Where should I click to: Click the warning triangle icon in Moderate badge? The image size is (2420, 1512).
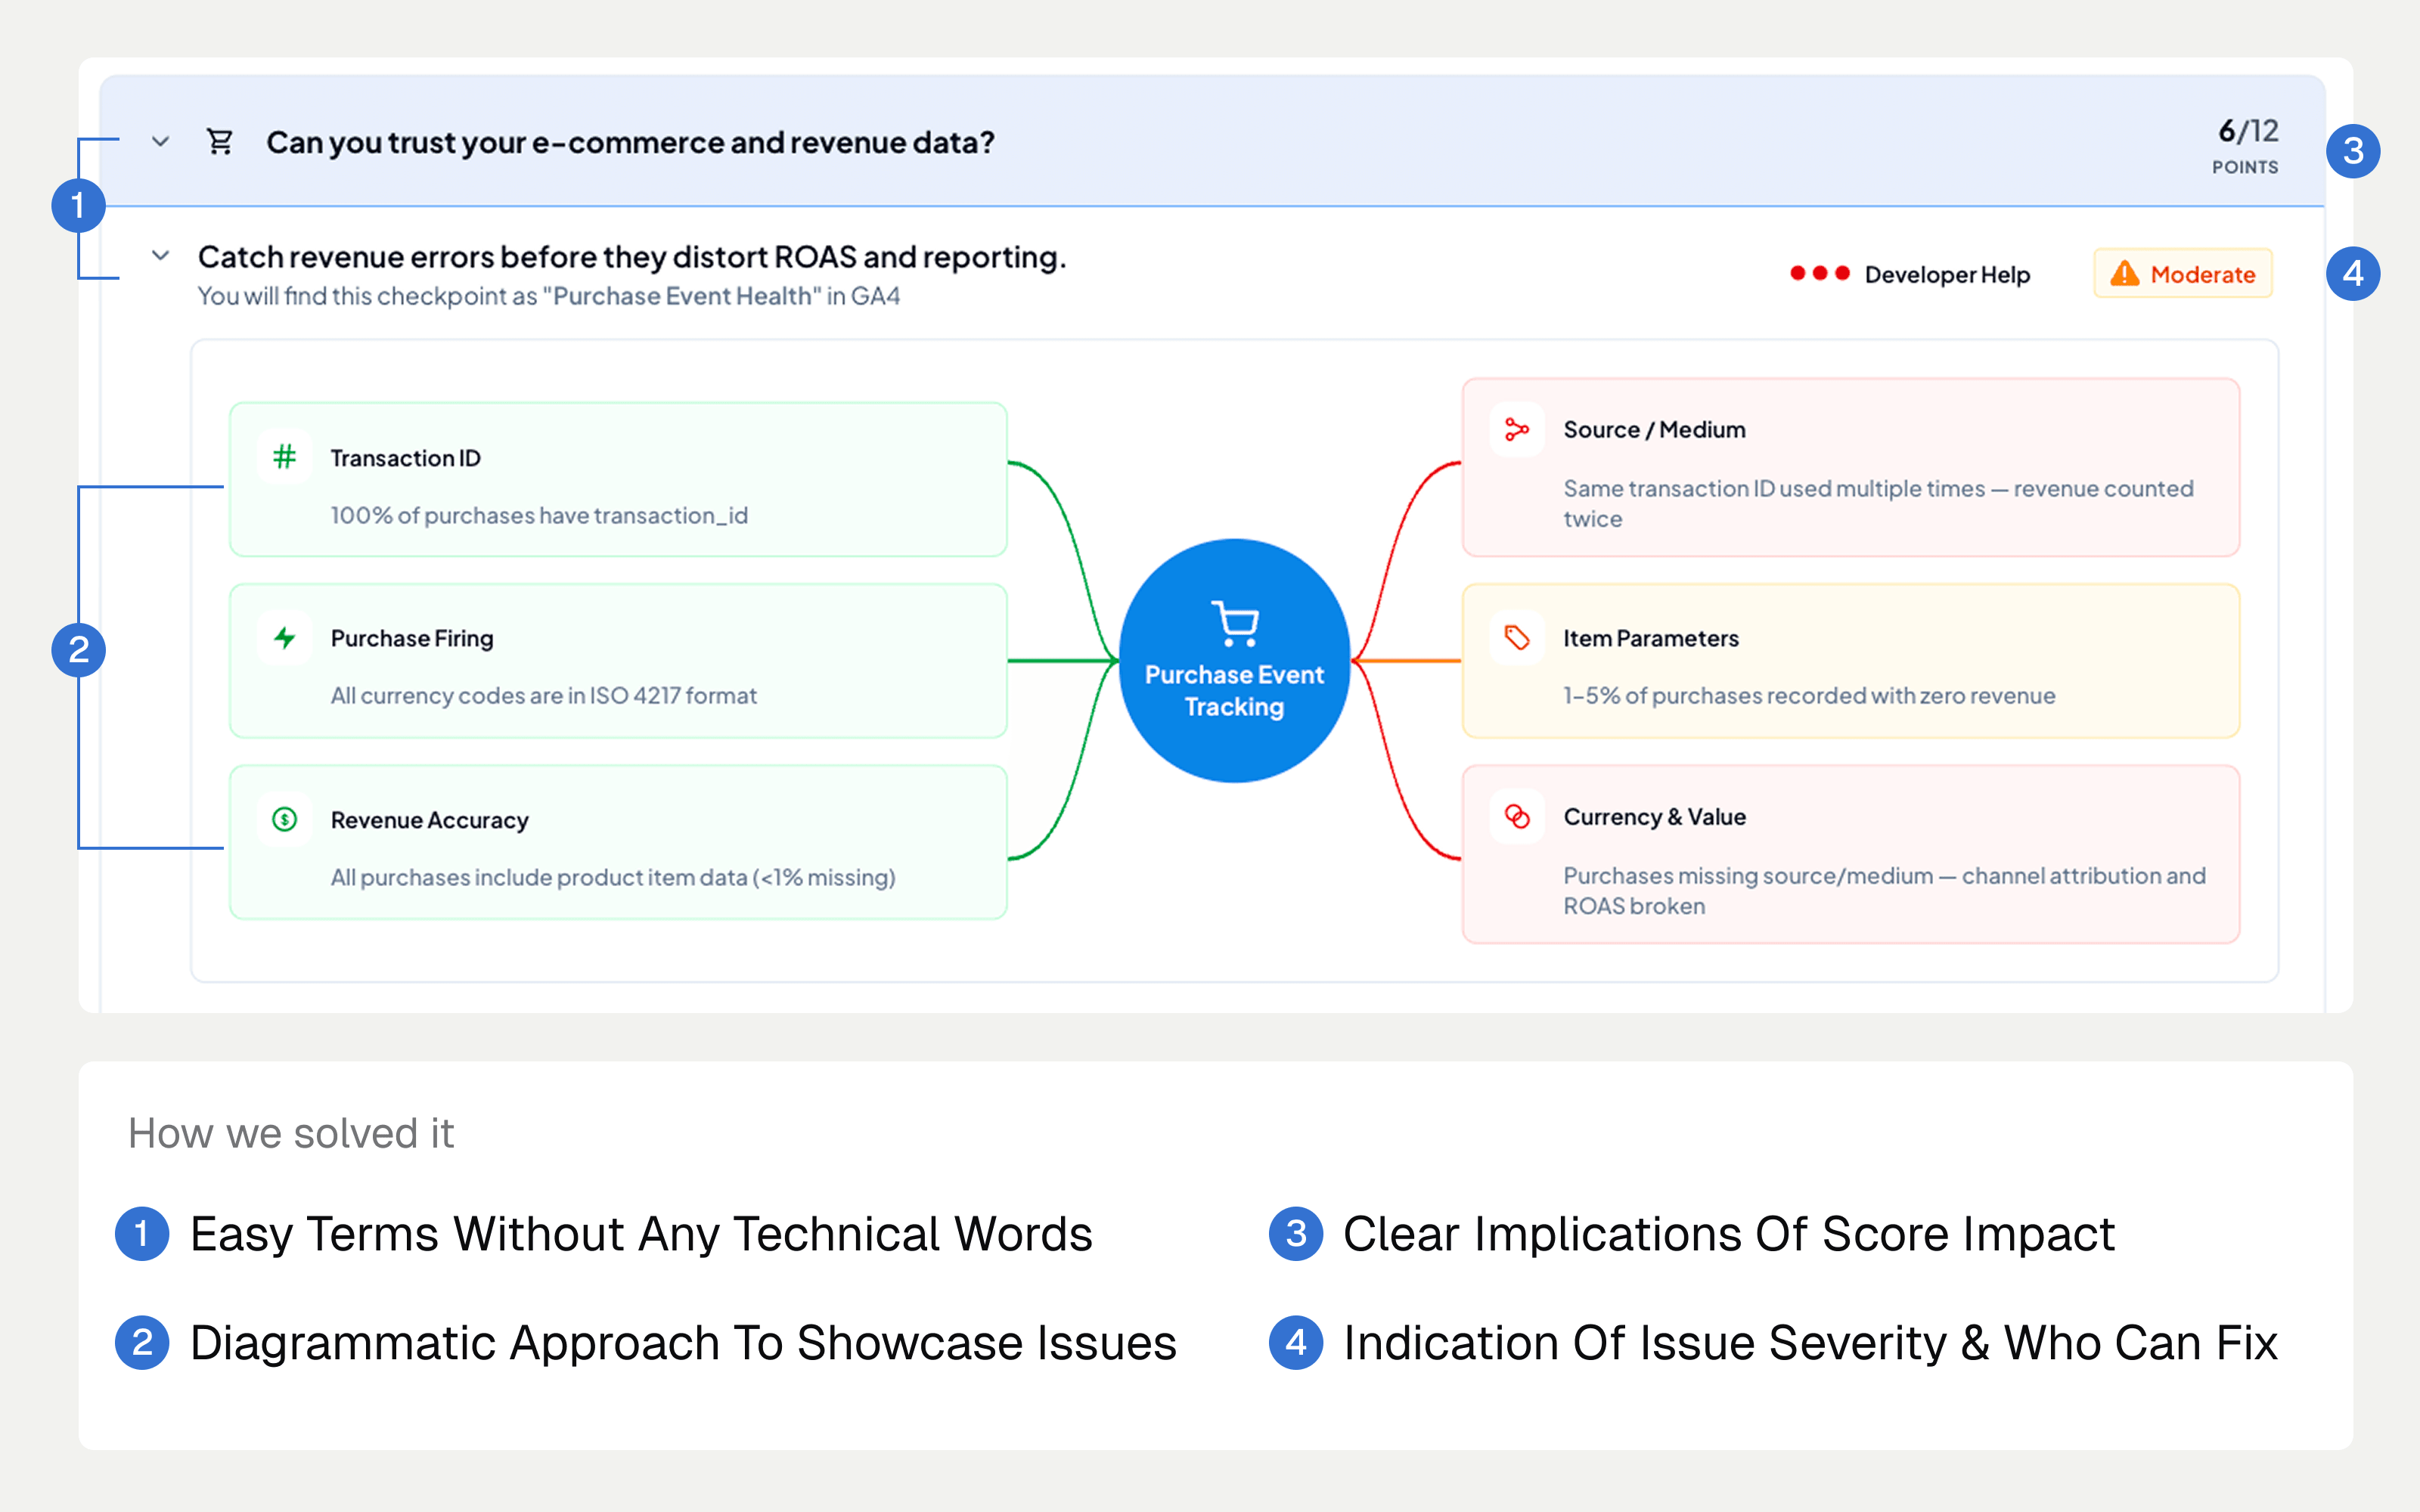[x=2124, y=274]
